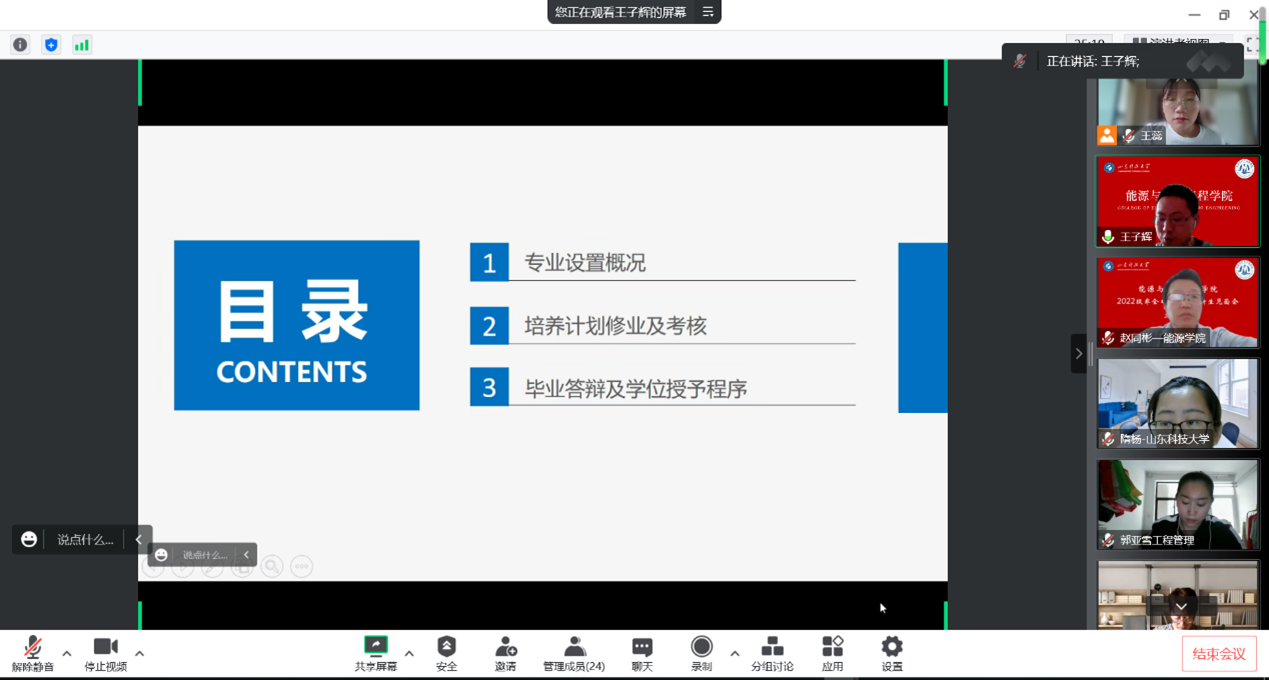Viewport: 1269px width, 680px height.
Task: Expand video options arrow beside 停止视频
Action: pos(139,654)
